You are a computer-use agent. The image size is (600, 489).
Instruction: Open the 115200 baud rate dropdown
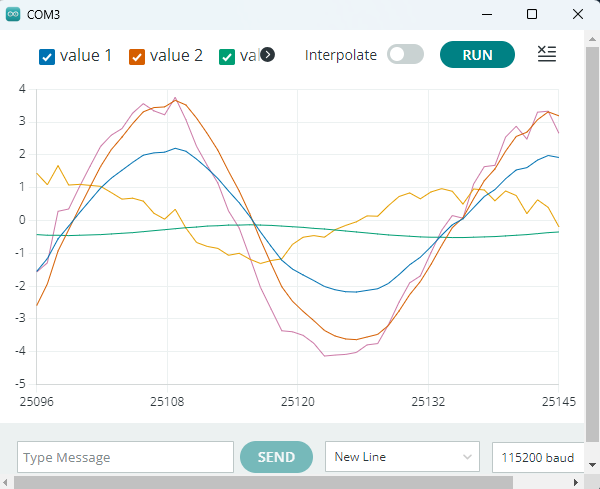click(x=540, y=457)
